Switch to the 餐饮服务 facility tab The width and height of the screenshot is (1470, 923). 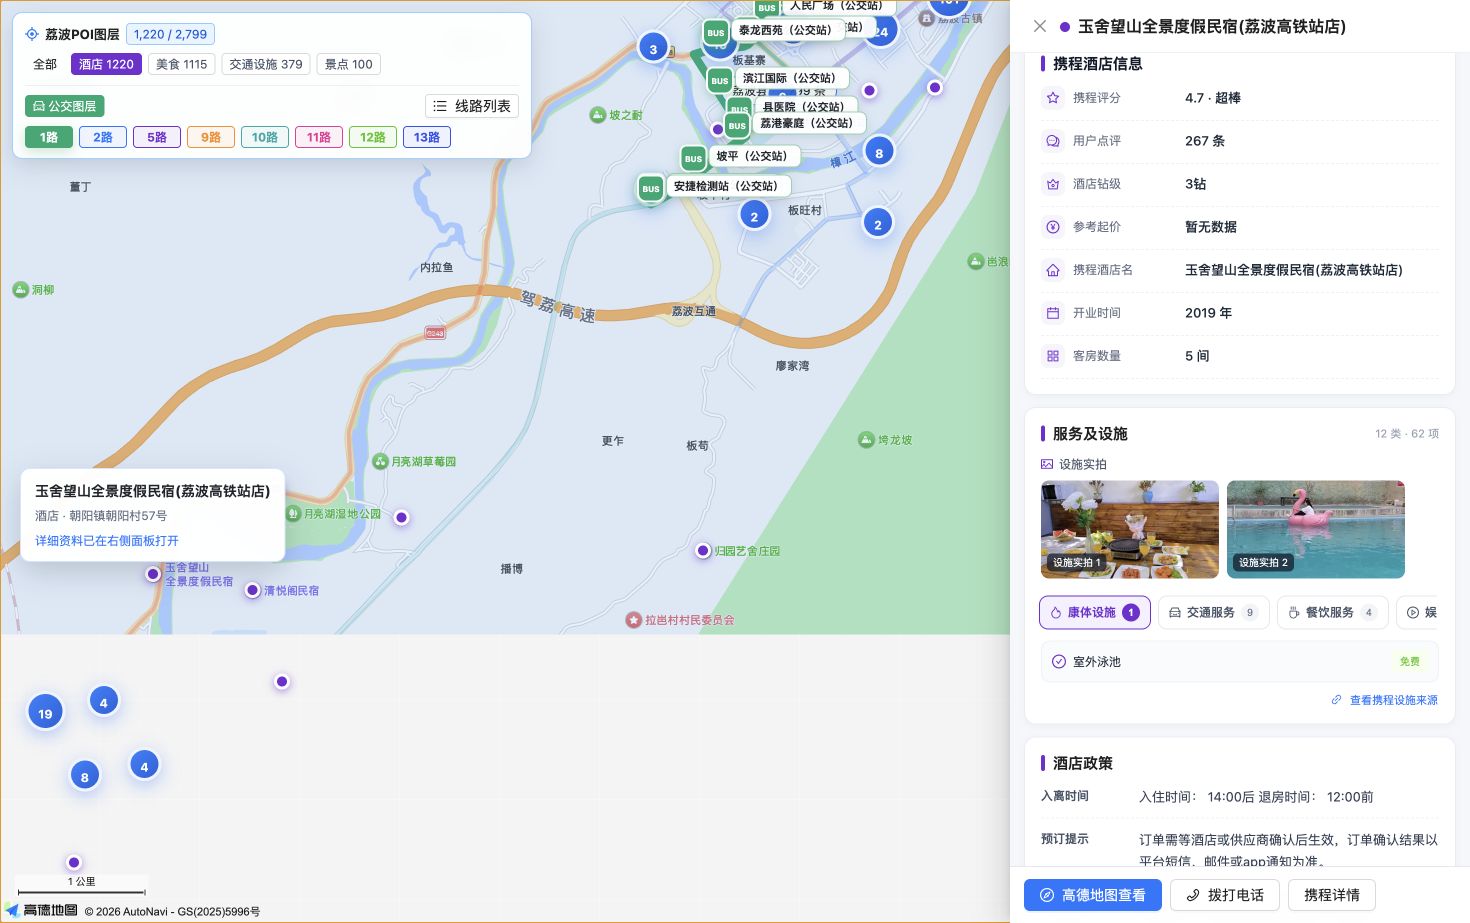1332,612
